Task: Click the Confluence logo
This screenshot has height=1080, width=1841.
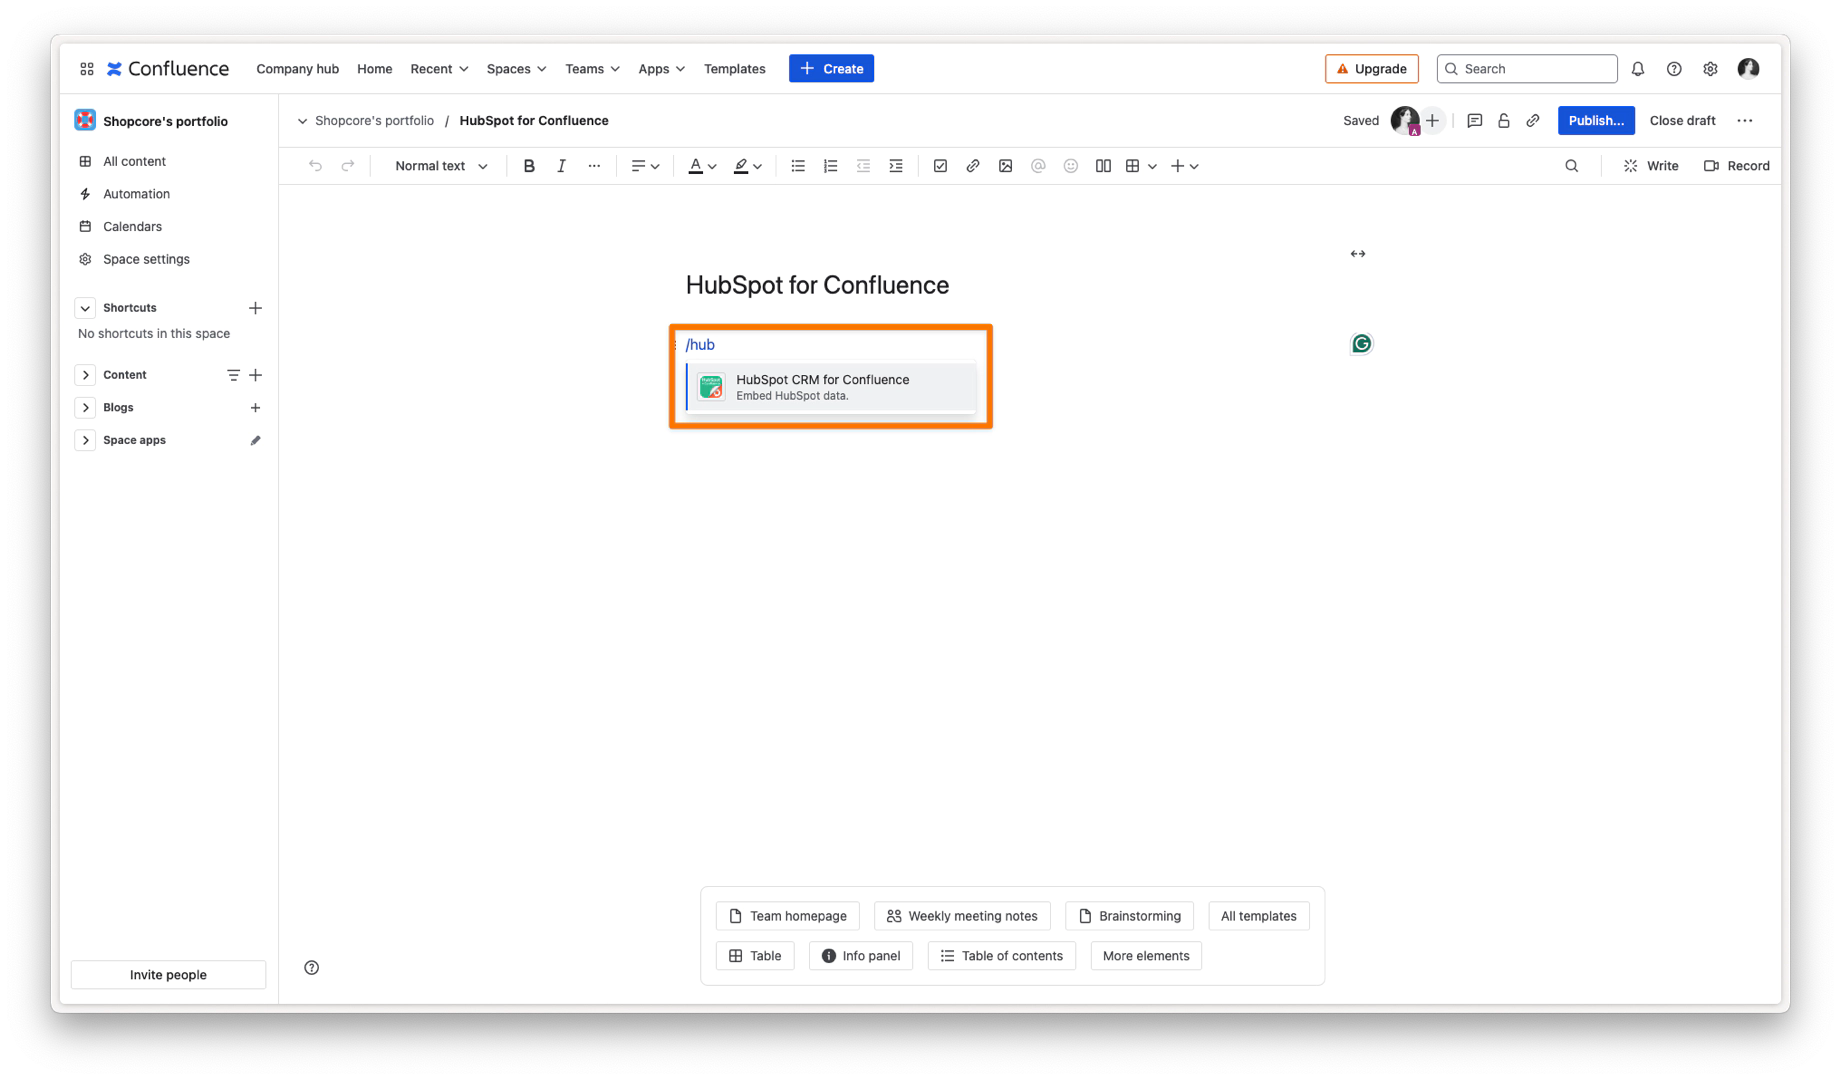Action: point(168,69)
